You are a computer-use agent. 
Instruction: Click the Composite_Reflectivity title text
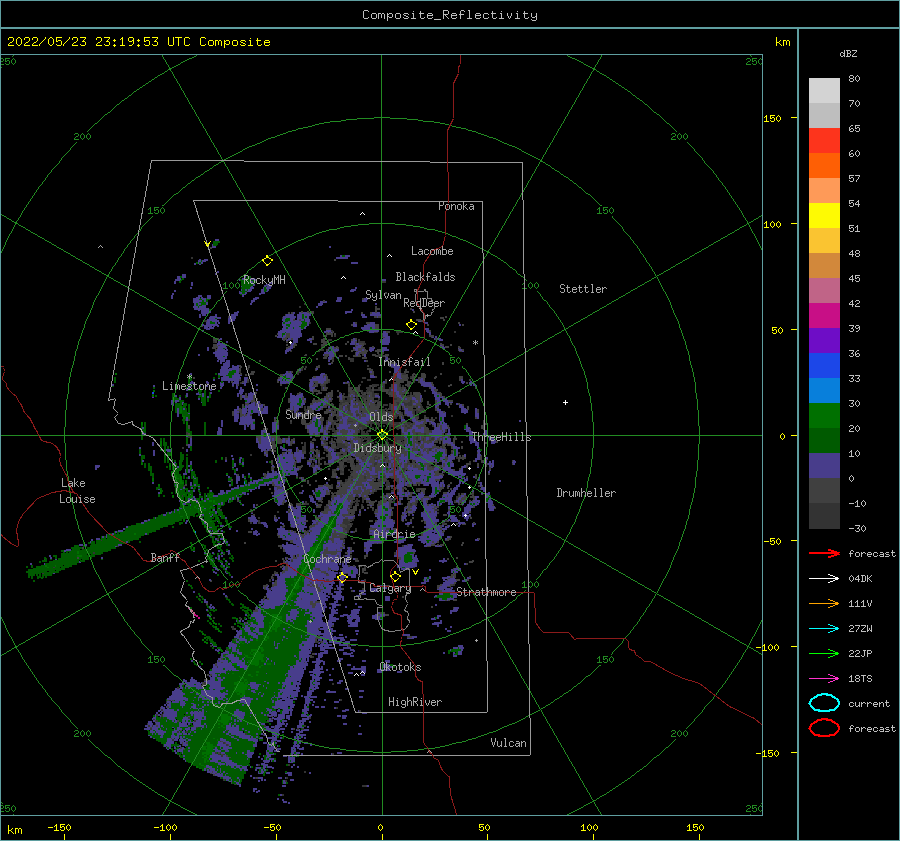coord(450,15)
